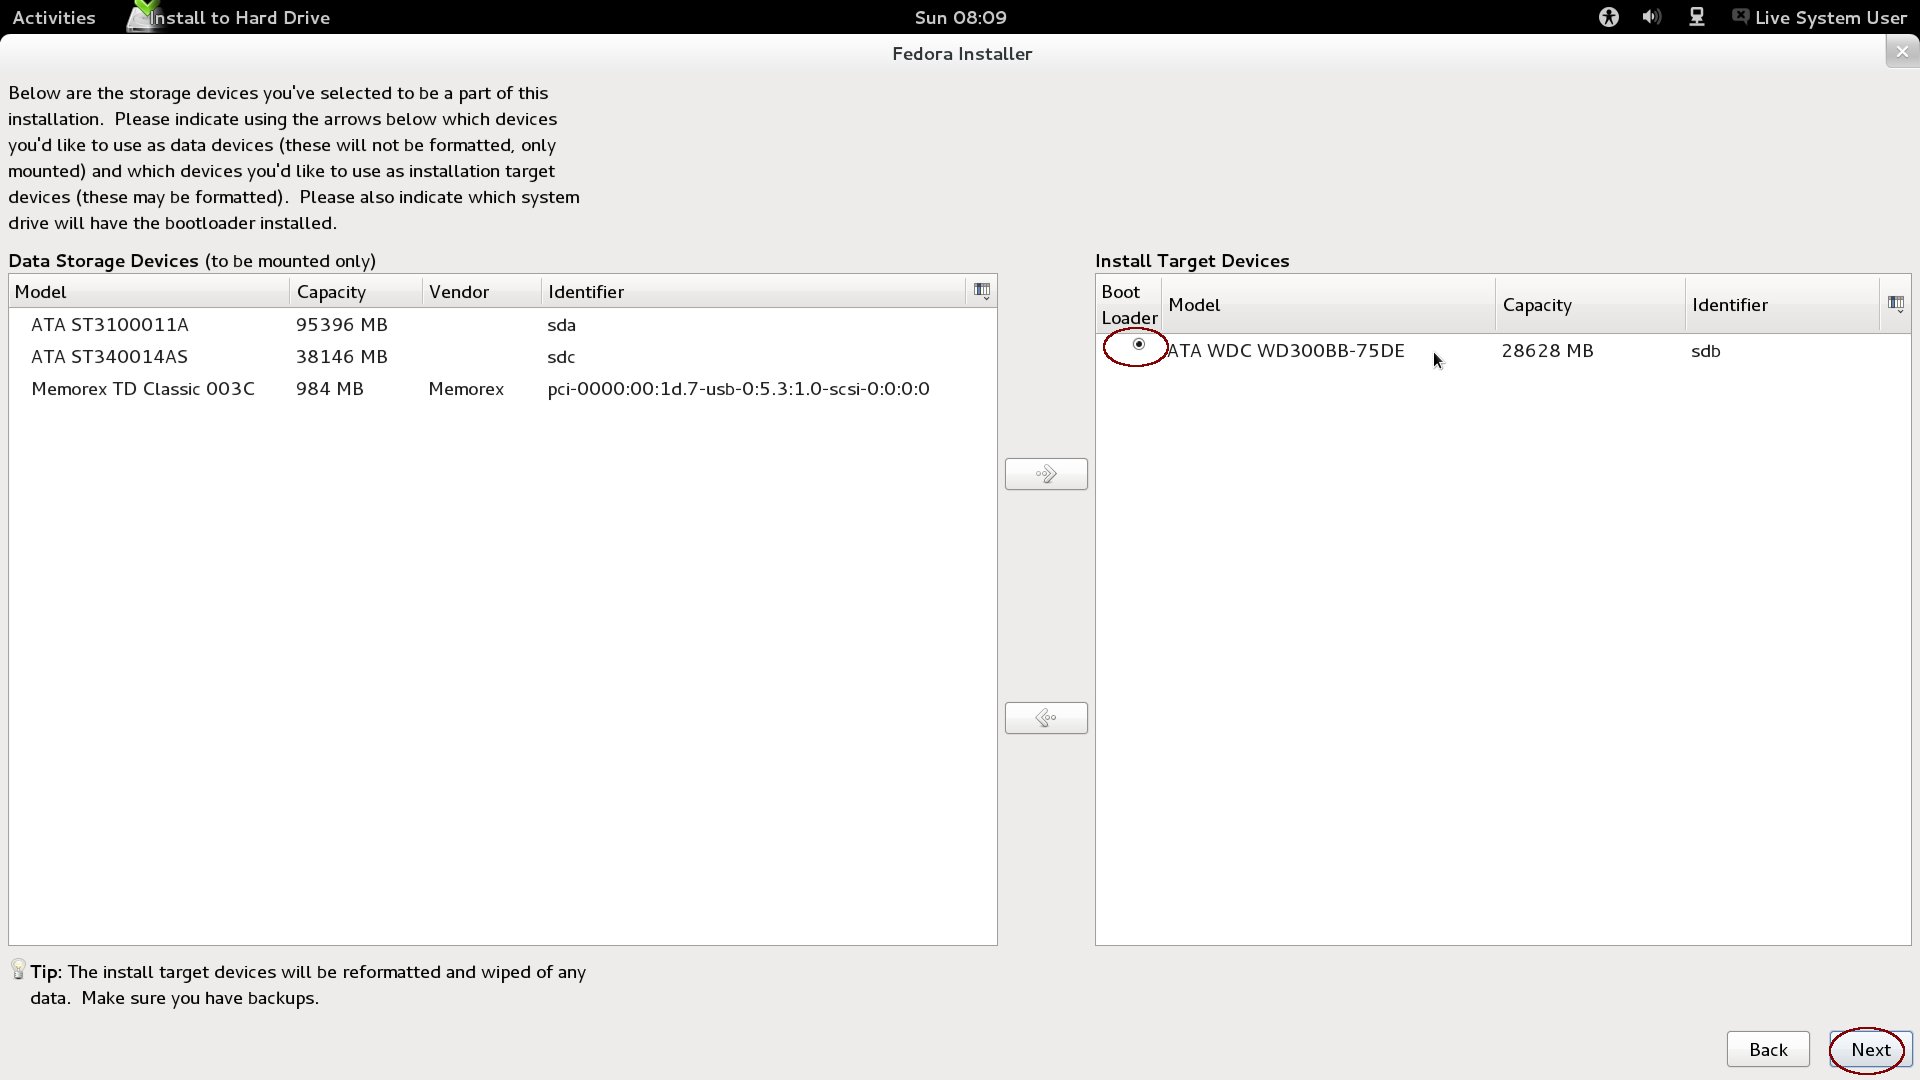The width and height of the screenshot is (1920, 1080).
Task: Sort install targets by Identifier column
Action: pos(1783,304)
